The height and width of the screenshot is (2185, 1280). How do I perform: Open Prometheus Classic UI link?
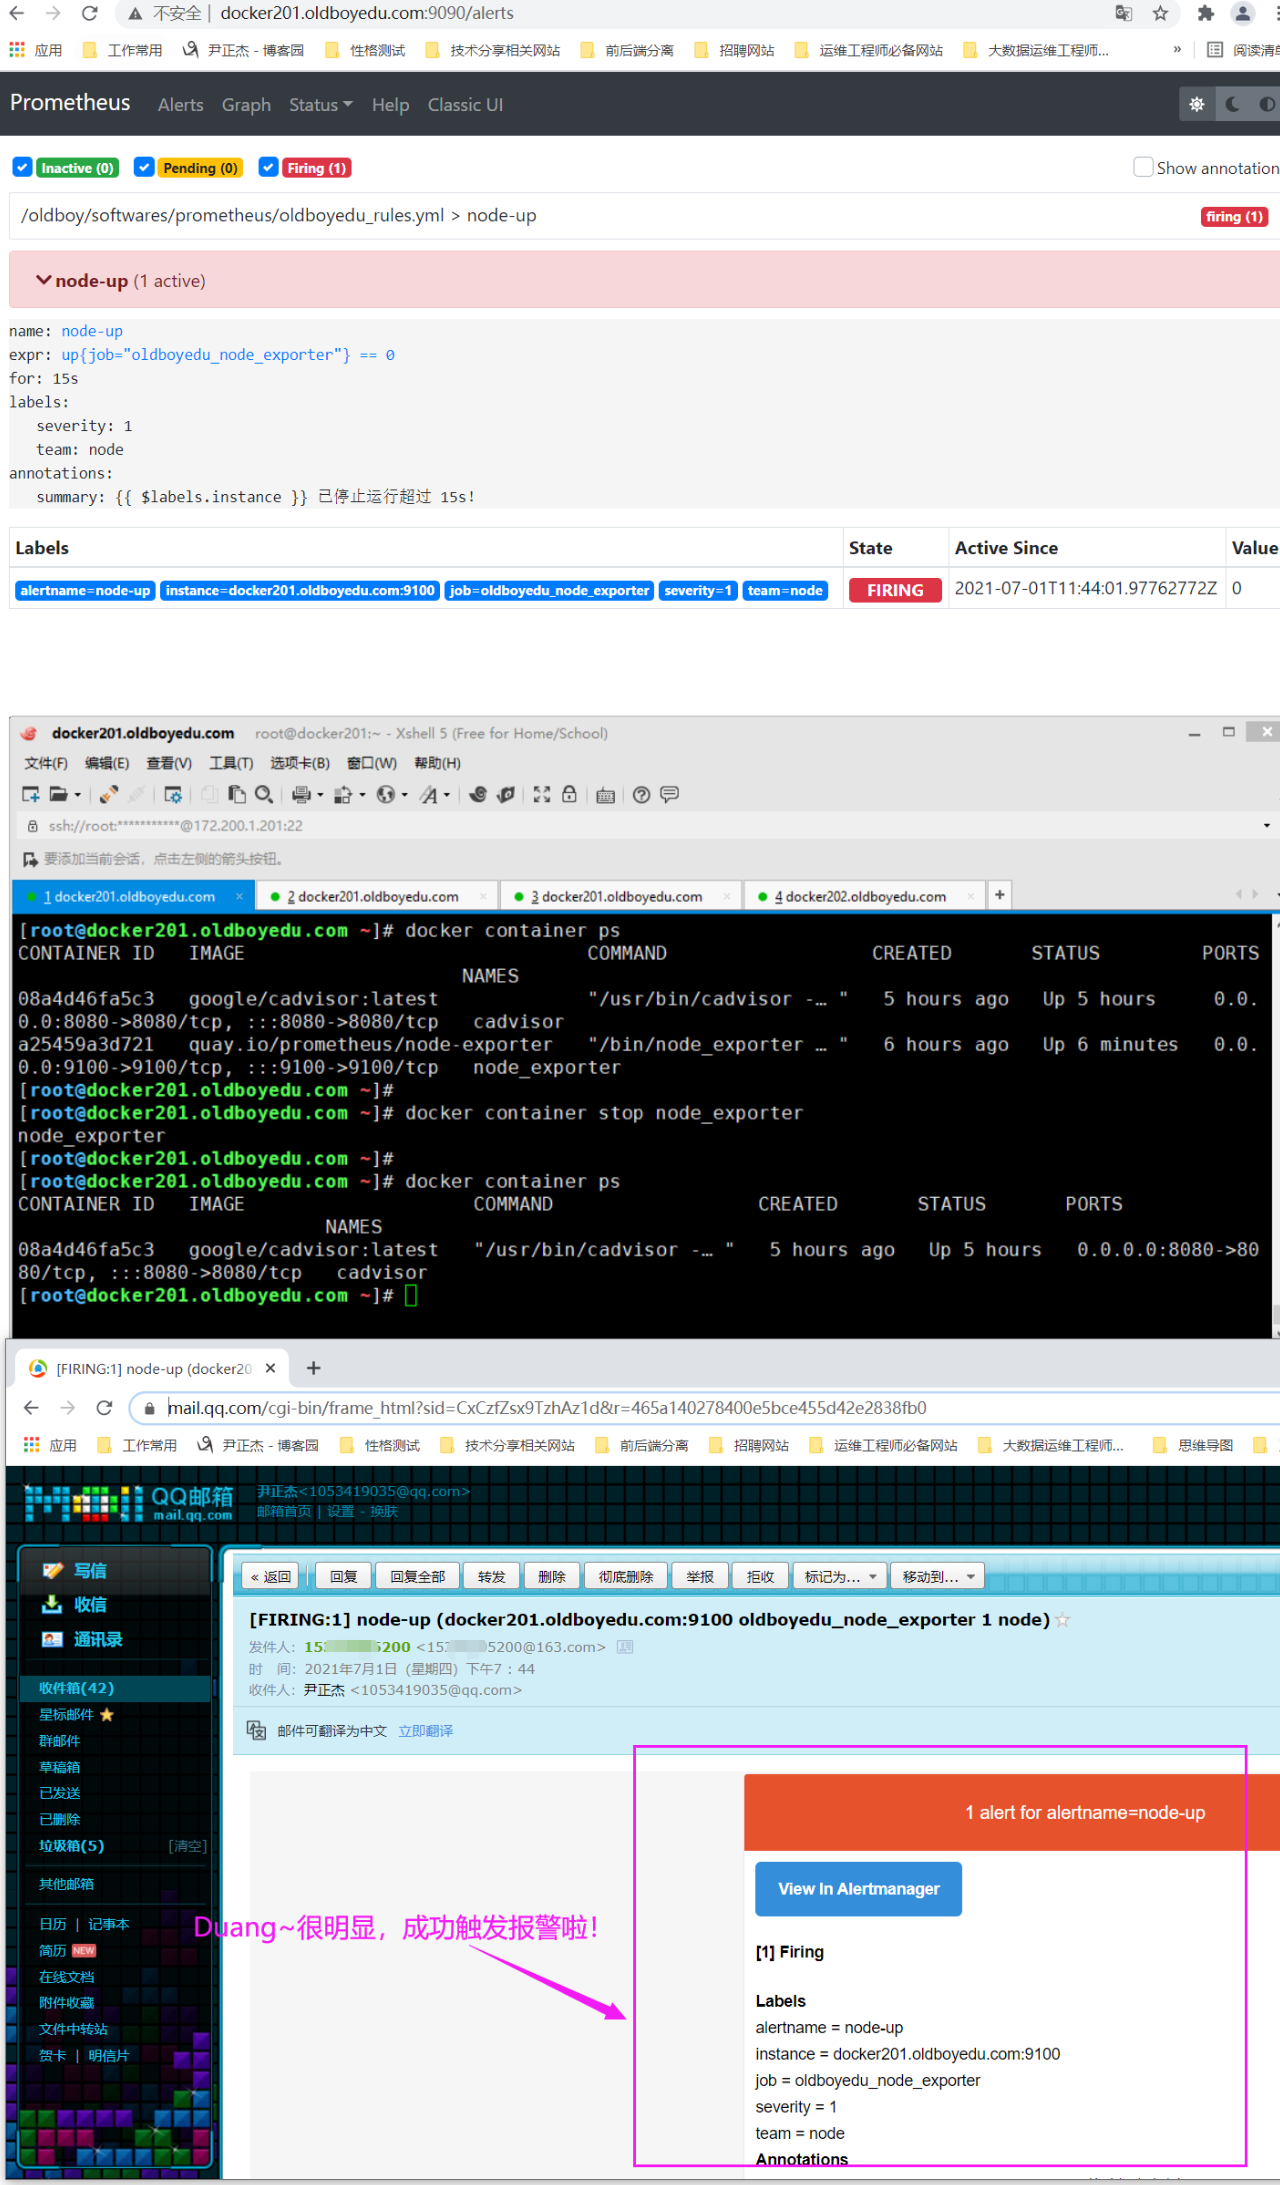click(465, 105)
